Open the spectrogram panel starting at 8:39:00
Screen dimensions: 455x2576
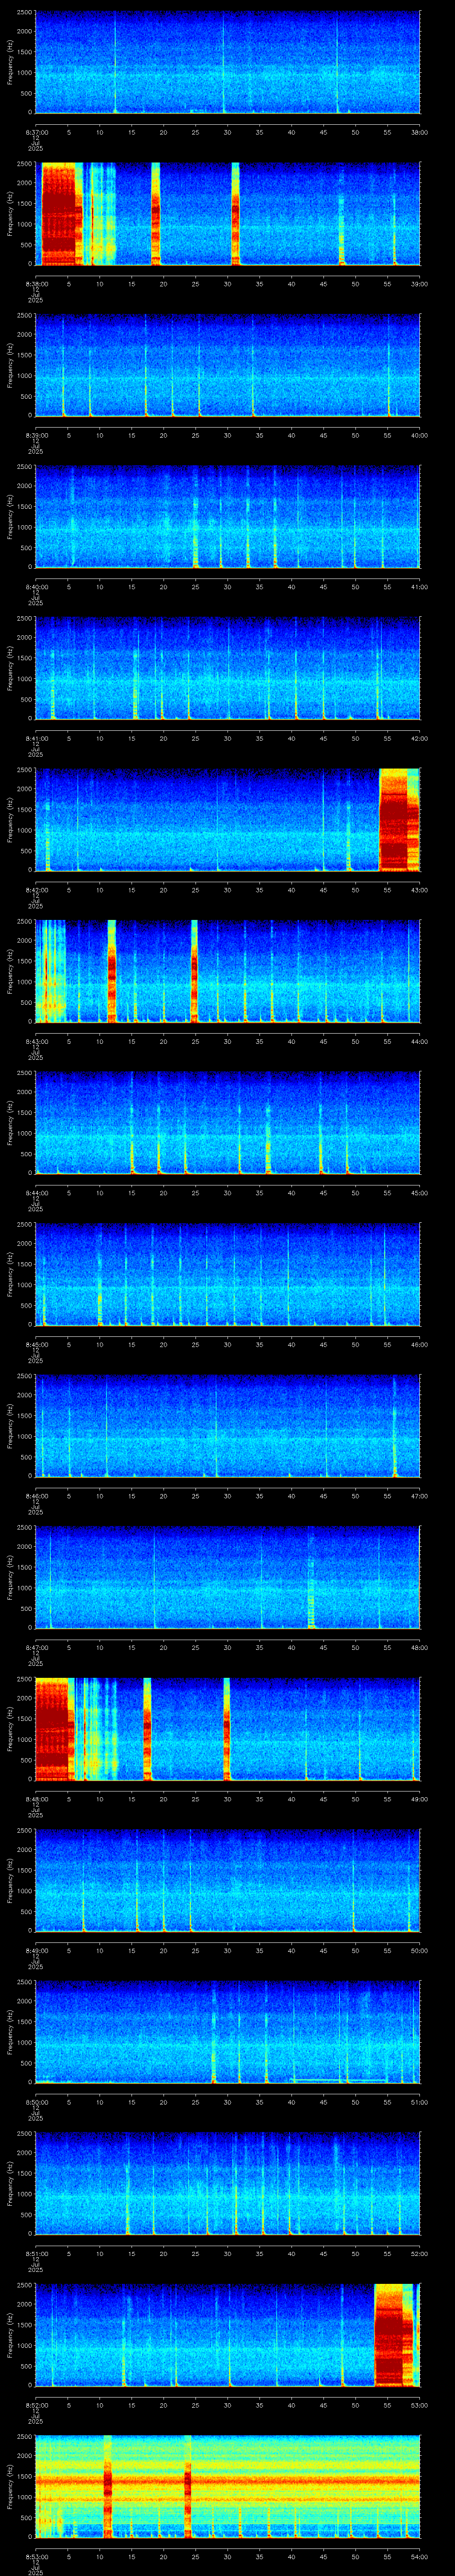(228, 365)
